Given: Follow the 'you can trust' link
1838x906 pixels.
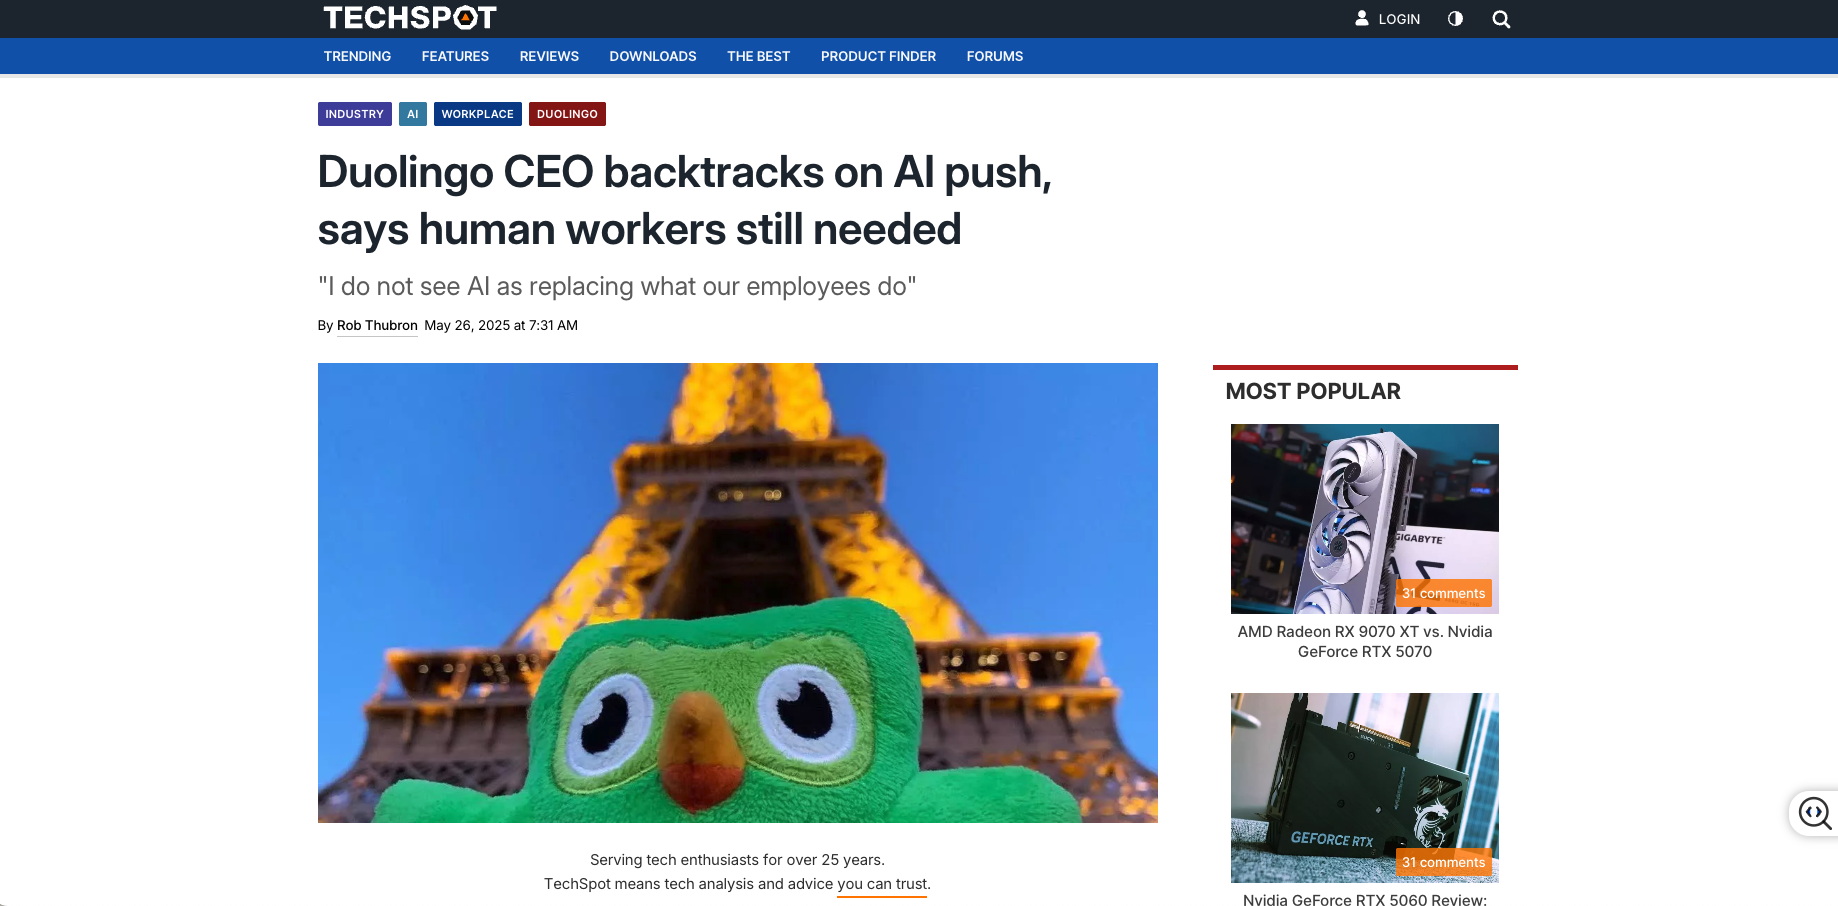Looking at the screenshot, I should [x=882, y=884].
